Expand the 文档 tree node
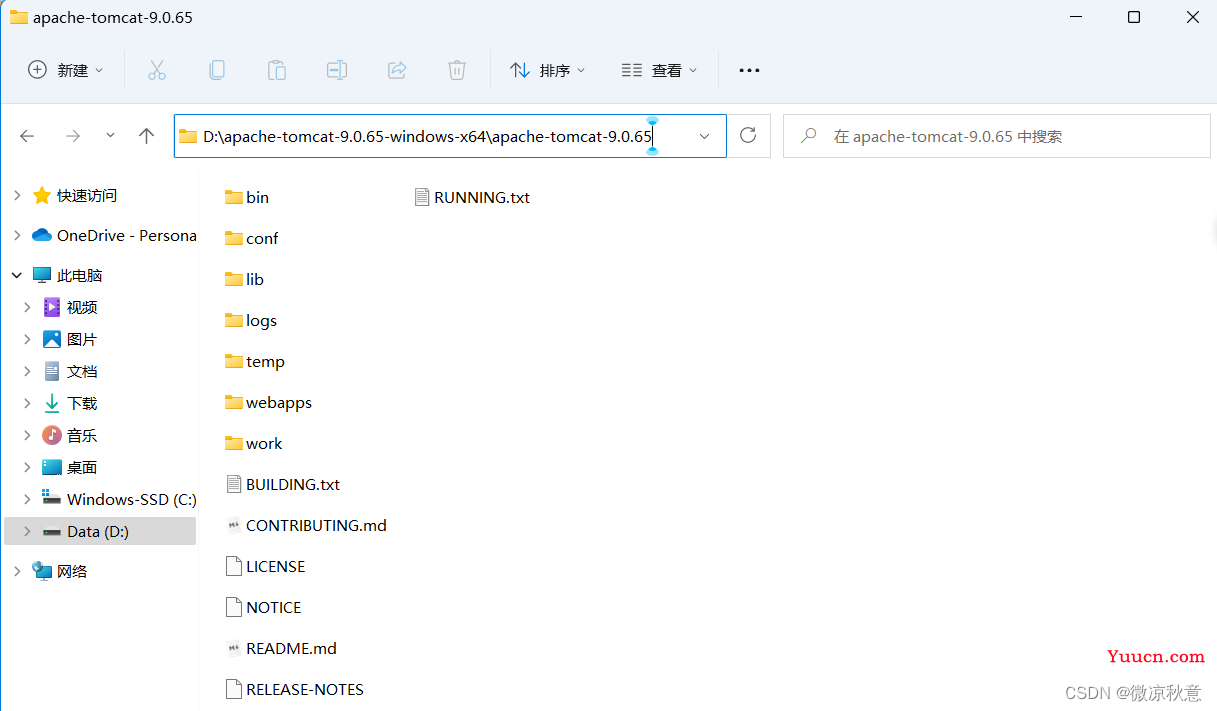This screenshot has height=711, width=1217. point(28,371)
